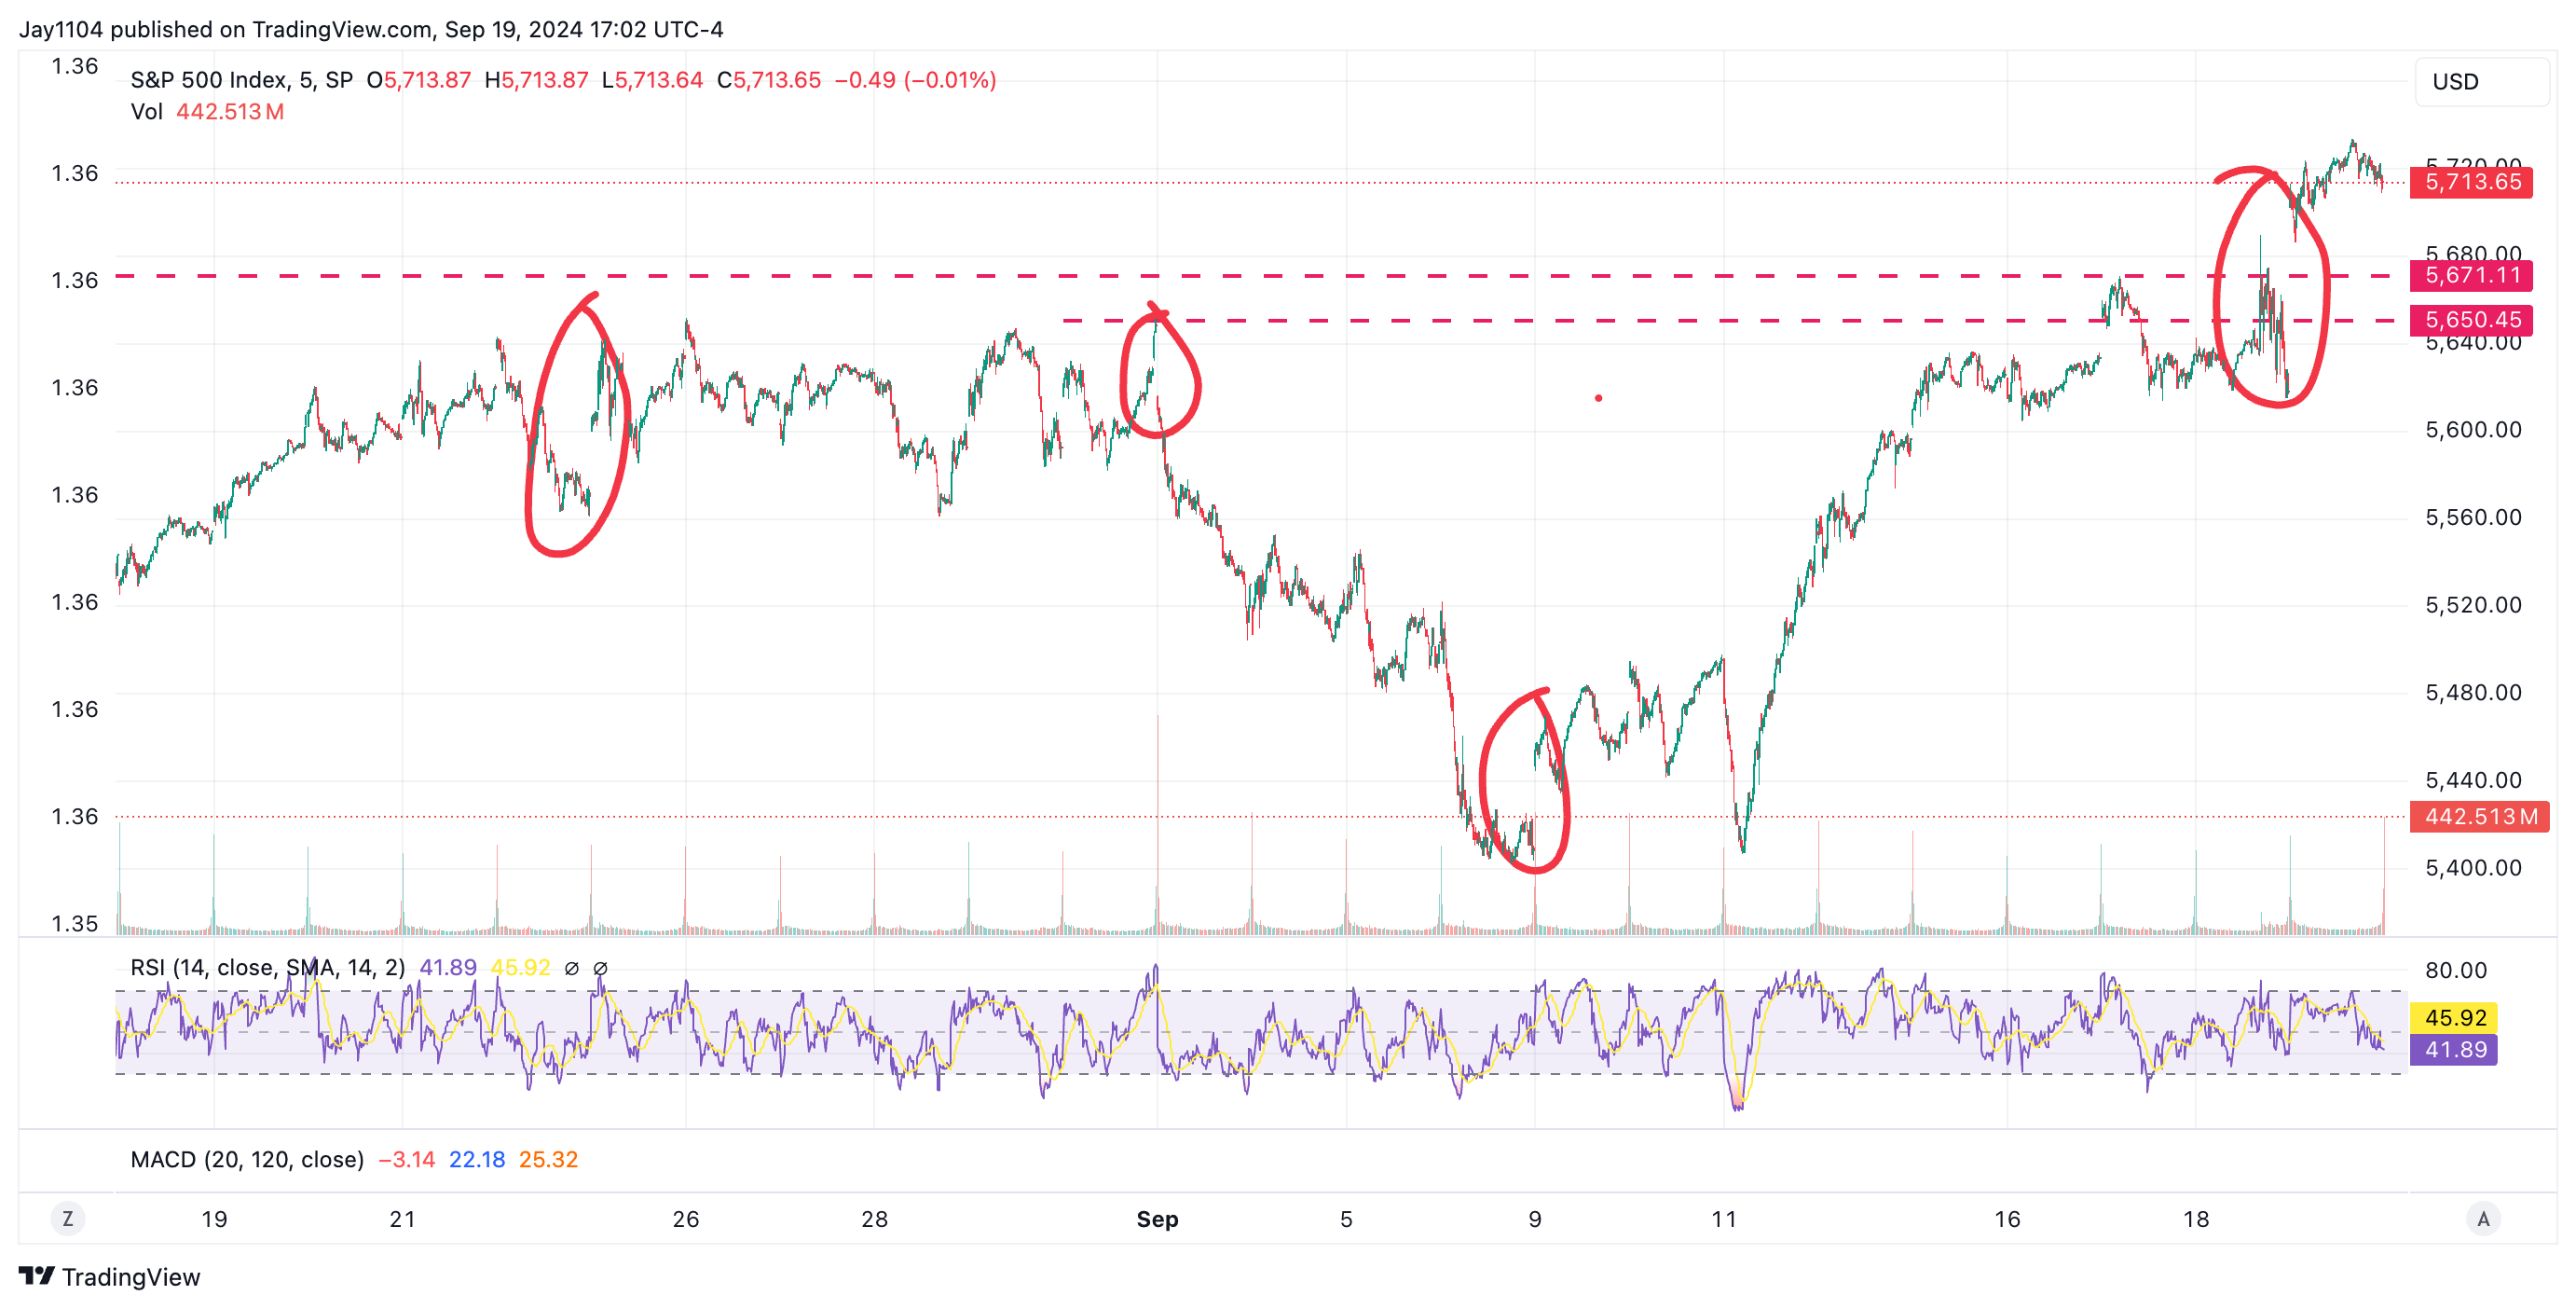Click the 5,400.00 price scale label

coord(2473,868)
